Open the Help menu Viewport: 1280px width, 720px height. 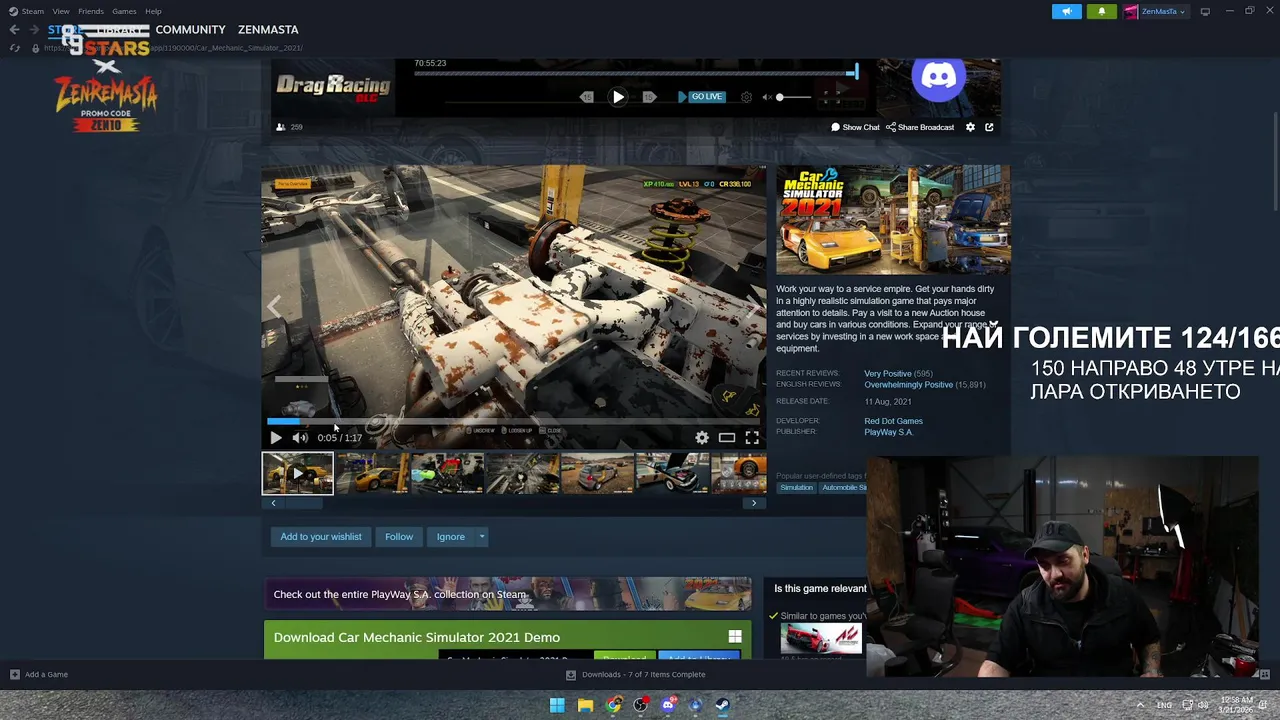[153, 11]
